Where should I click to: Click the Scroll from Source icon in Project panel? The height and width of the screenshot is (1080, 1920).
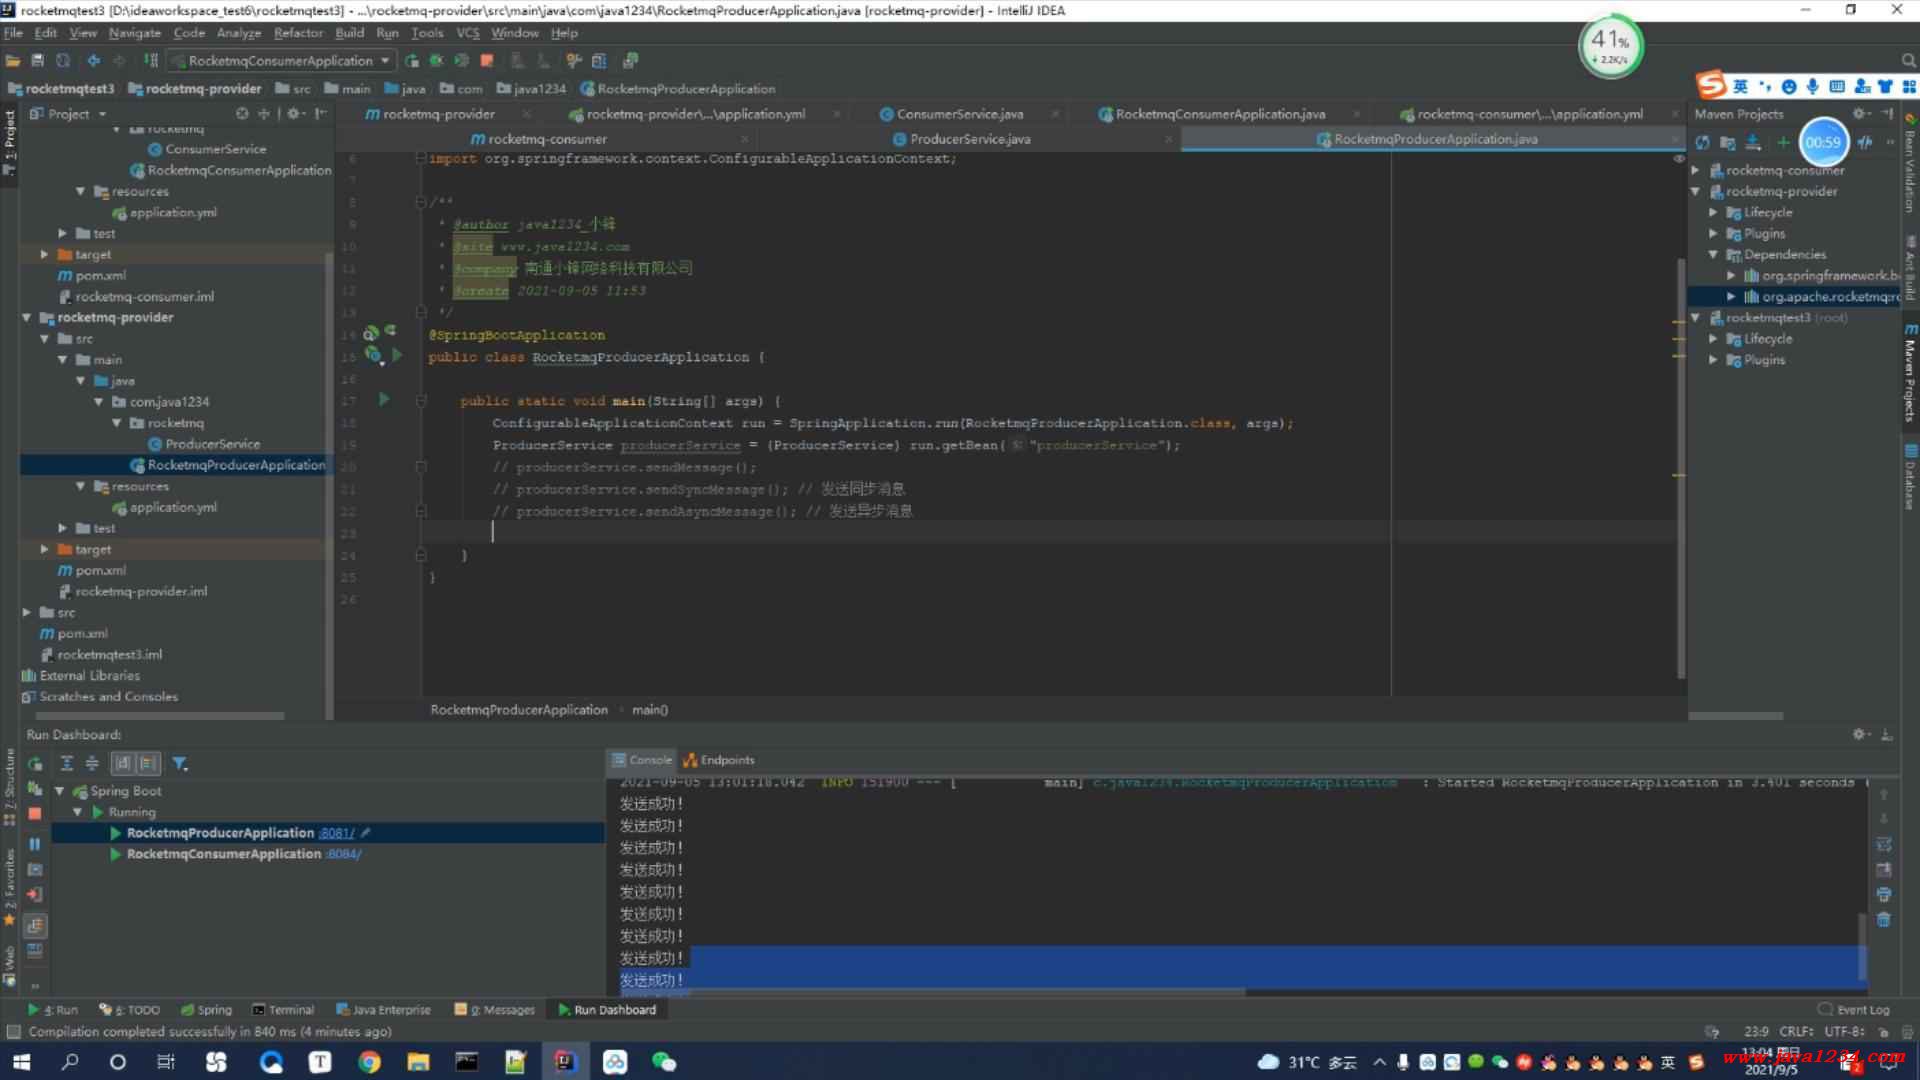click(x=242, y=114)
